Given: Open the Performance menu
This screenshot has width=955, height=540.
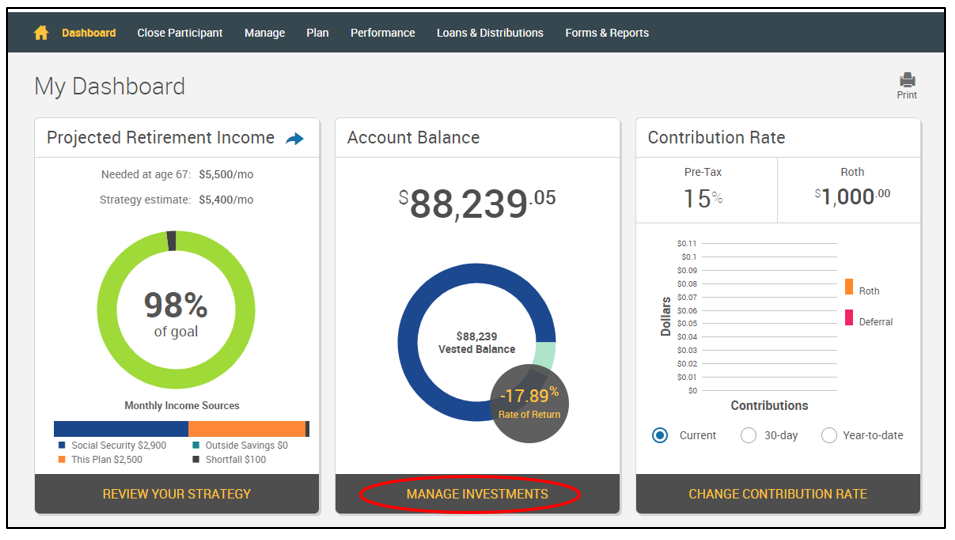Looking at the screenshot, I should pyautogui.click(x=382, y=33).
